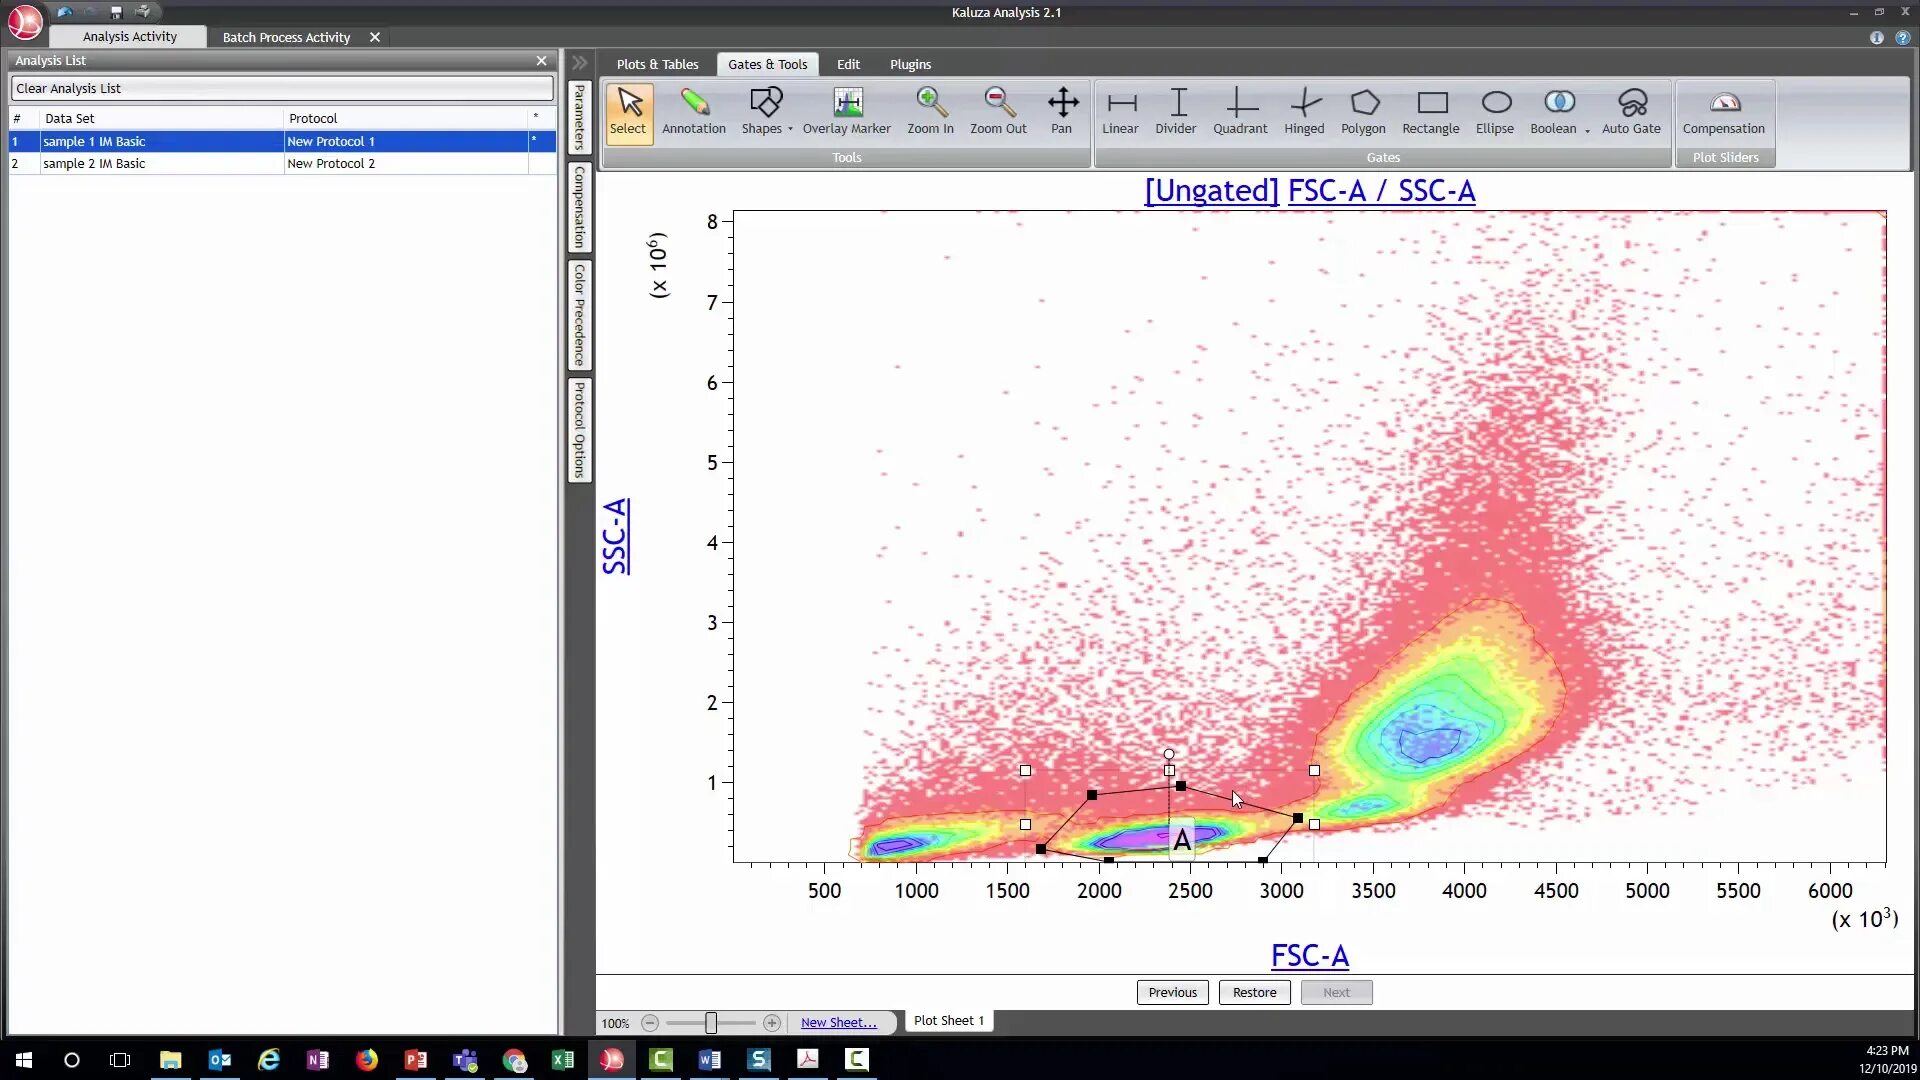Image resolution: width=1920 pixels, height=1080 pixels.
Task: Switch to Plots & Tables tab
Action: tap(657, 64)
